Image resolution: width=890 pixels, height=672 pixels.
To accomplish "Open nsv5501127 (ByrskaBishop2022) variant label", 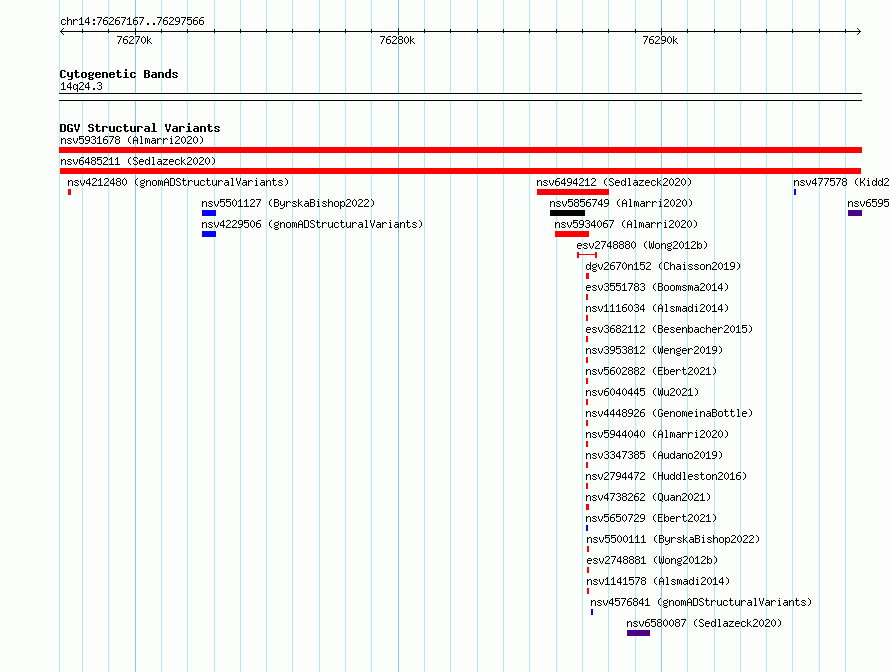I will [x=288, y=203].
